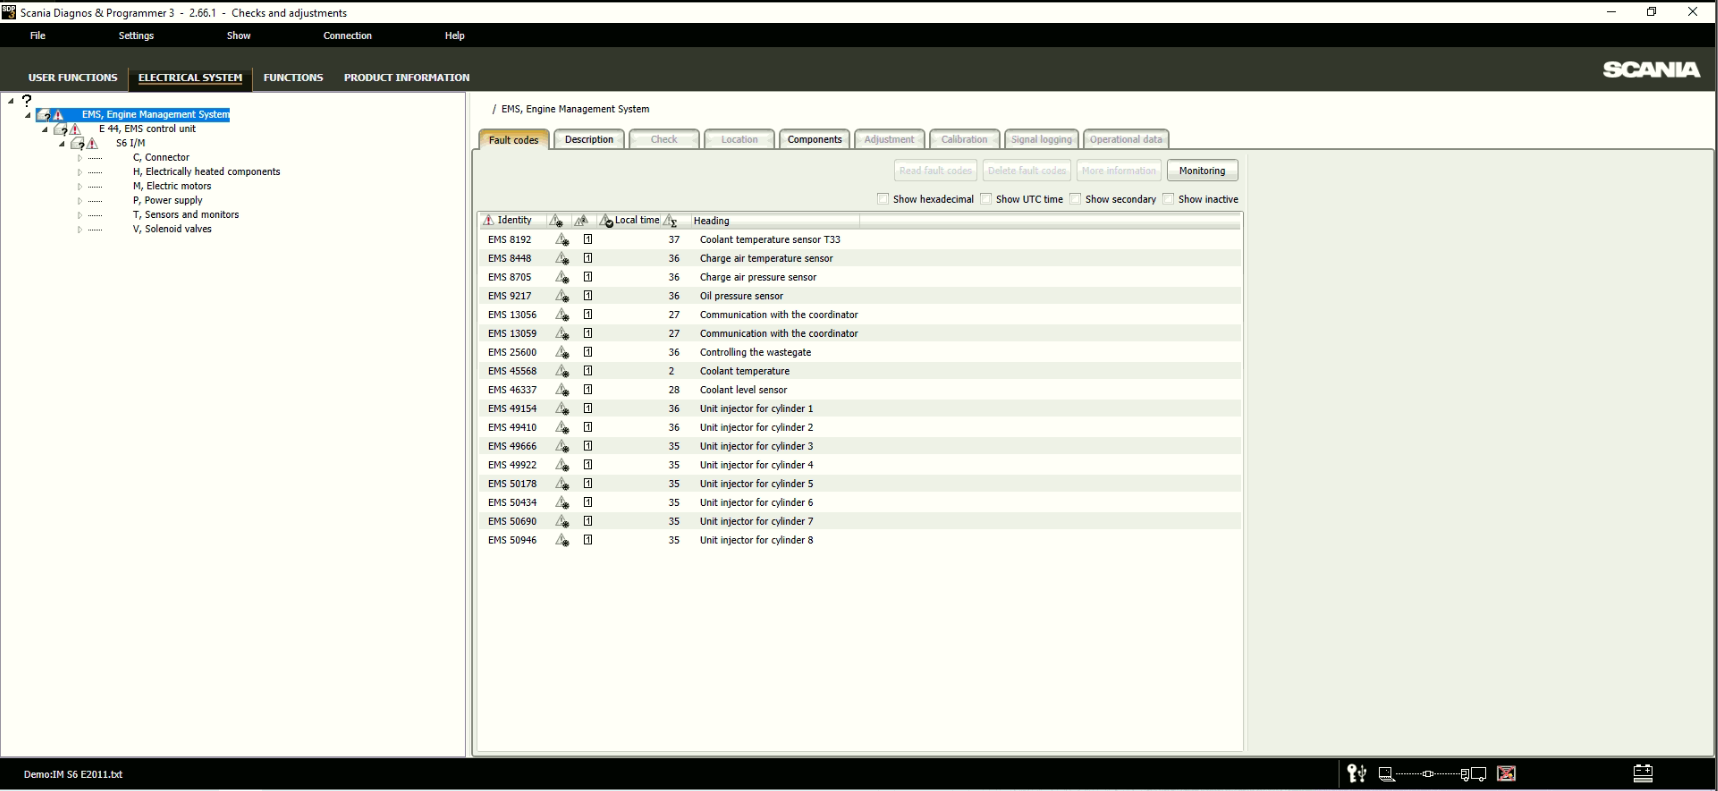The image size is (1718, 791).
Task: Select the Oil pressure sensor fault row
Action: click(x=860, y=296)
